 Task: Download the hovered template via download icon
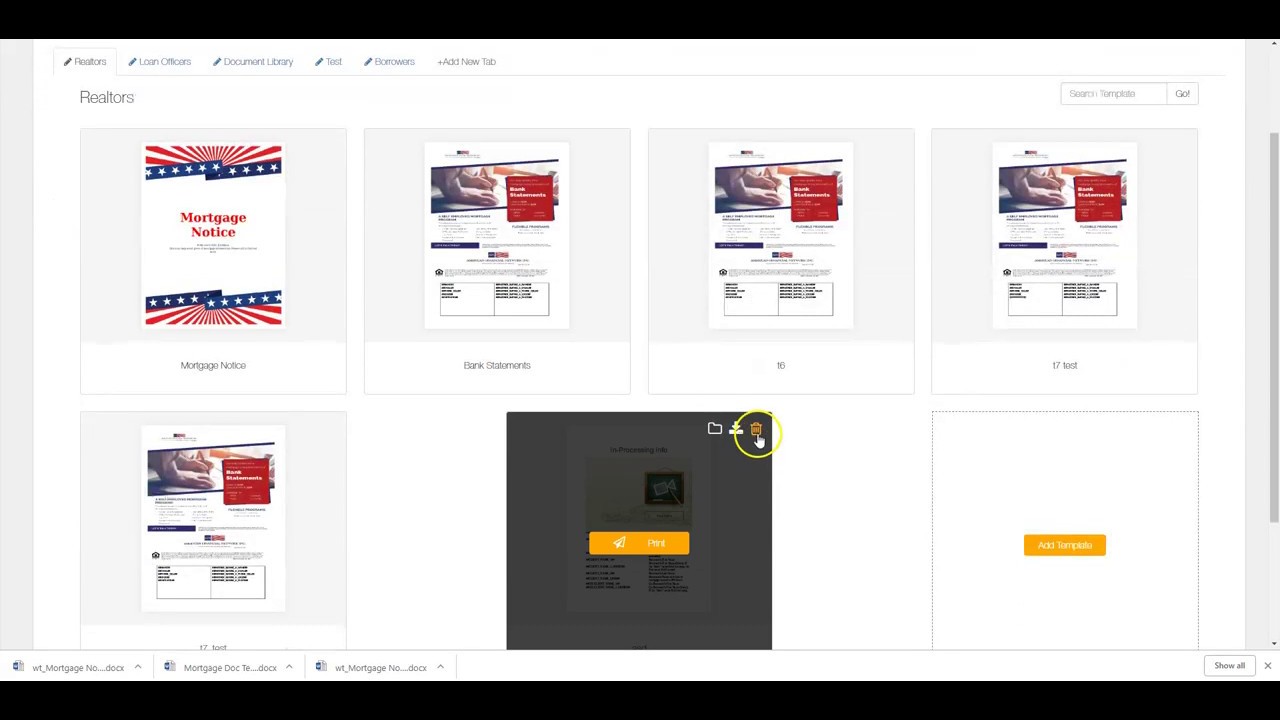coord(736,429)
